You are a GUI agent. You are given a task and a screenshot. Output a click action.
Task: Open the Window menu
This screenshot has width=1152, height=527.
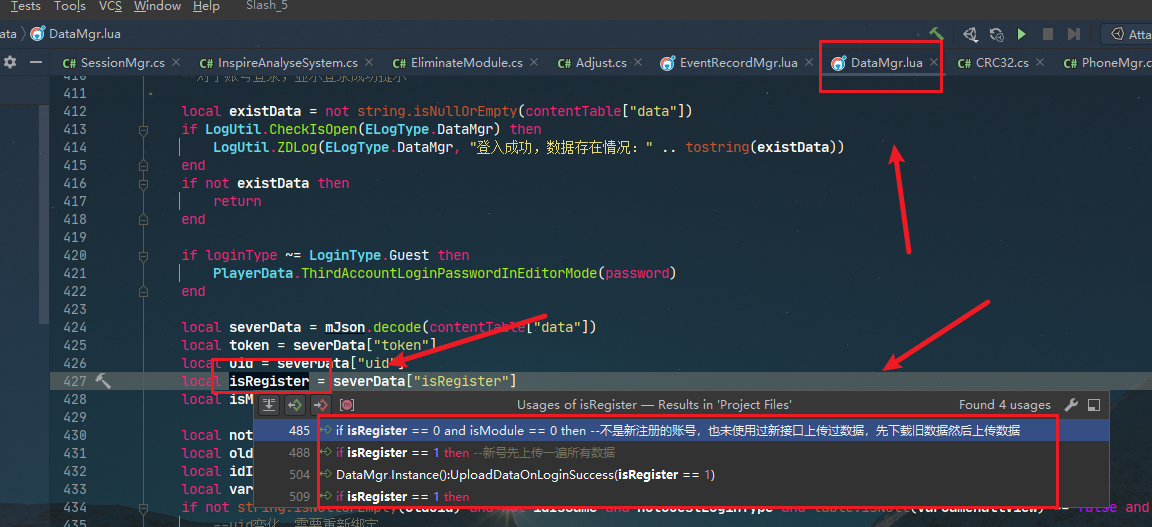pyautogui.click(x=157, y=6)
